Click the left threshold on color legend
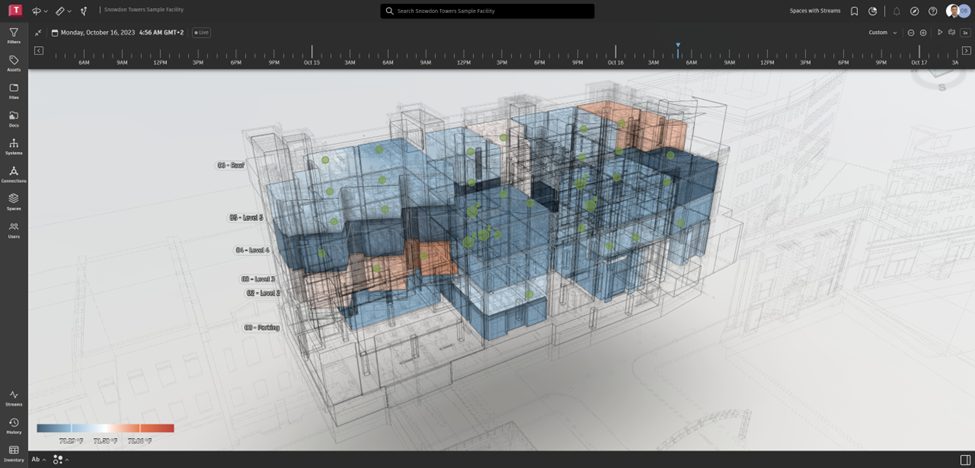Image resolution: width=975 pixels, height=468 pixels. pyautogui.click(x=72, y=428)
